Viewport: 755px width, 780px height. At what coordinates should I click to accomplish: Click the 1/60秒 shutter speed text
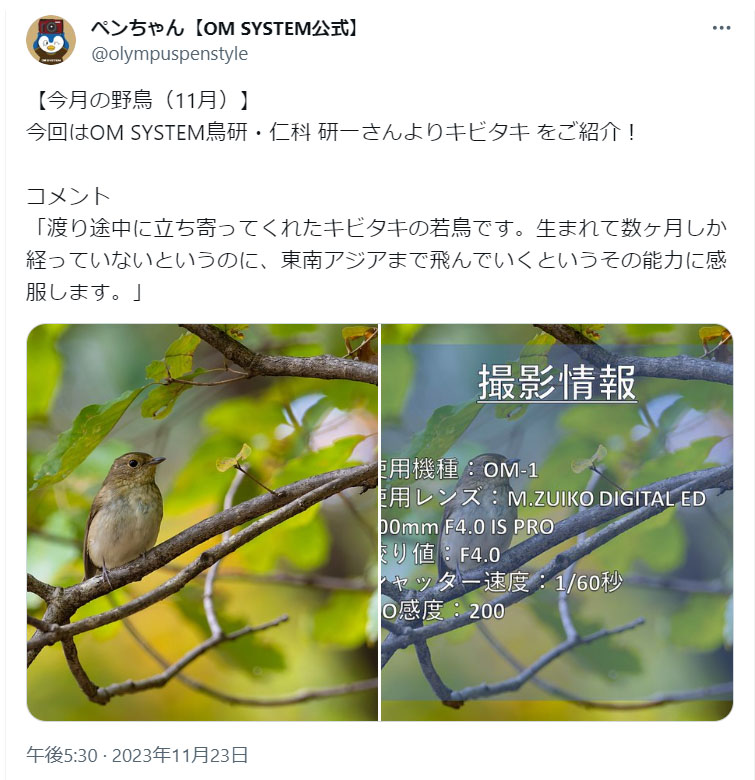point(588,582)
